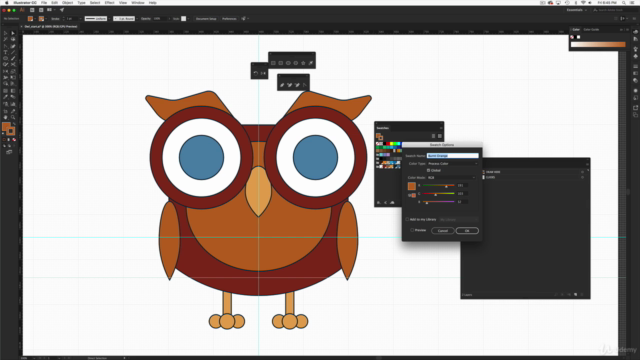This screenshot has height=360, width=640.
Task: Switch Swatches panel to list view
Action: tap(433, 136)
